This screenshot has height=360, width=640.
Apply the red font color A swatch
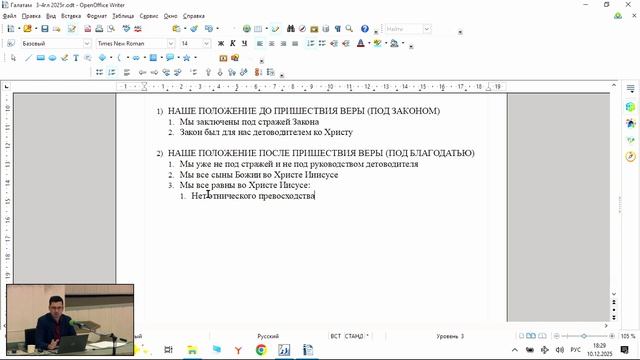tap(360, 43)
